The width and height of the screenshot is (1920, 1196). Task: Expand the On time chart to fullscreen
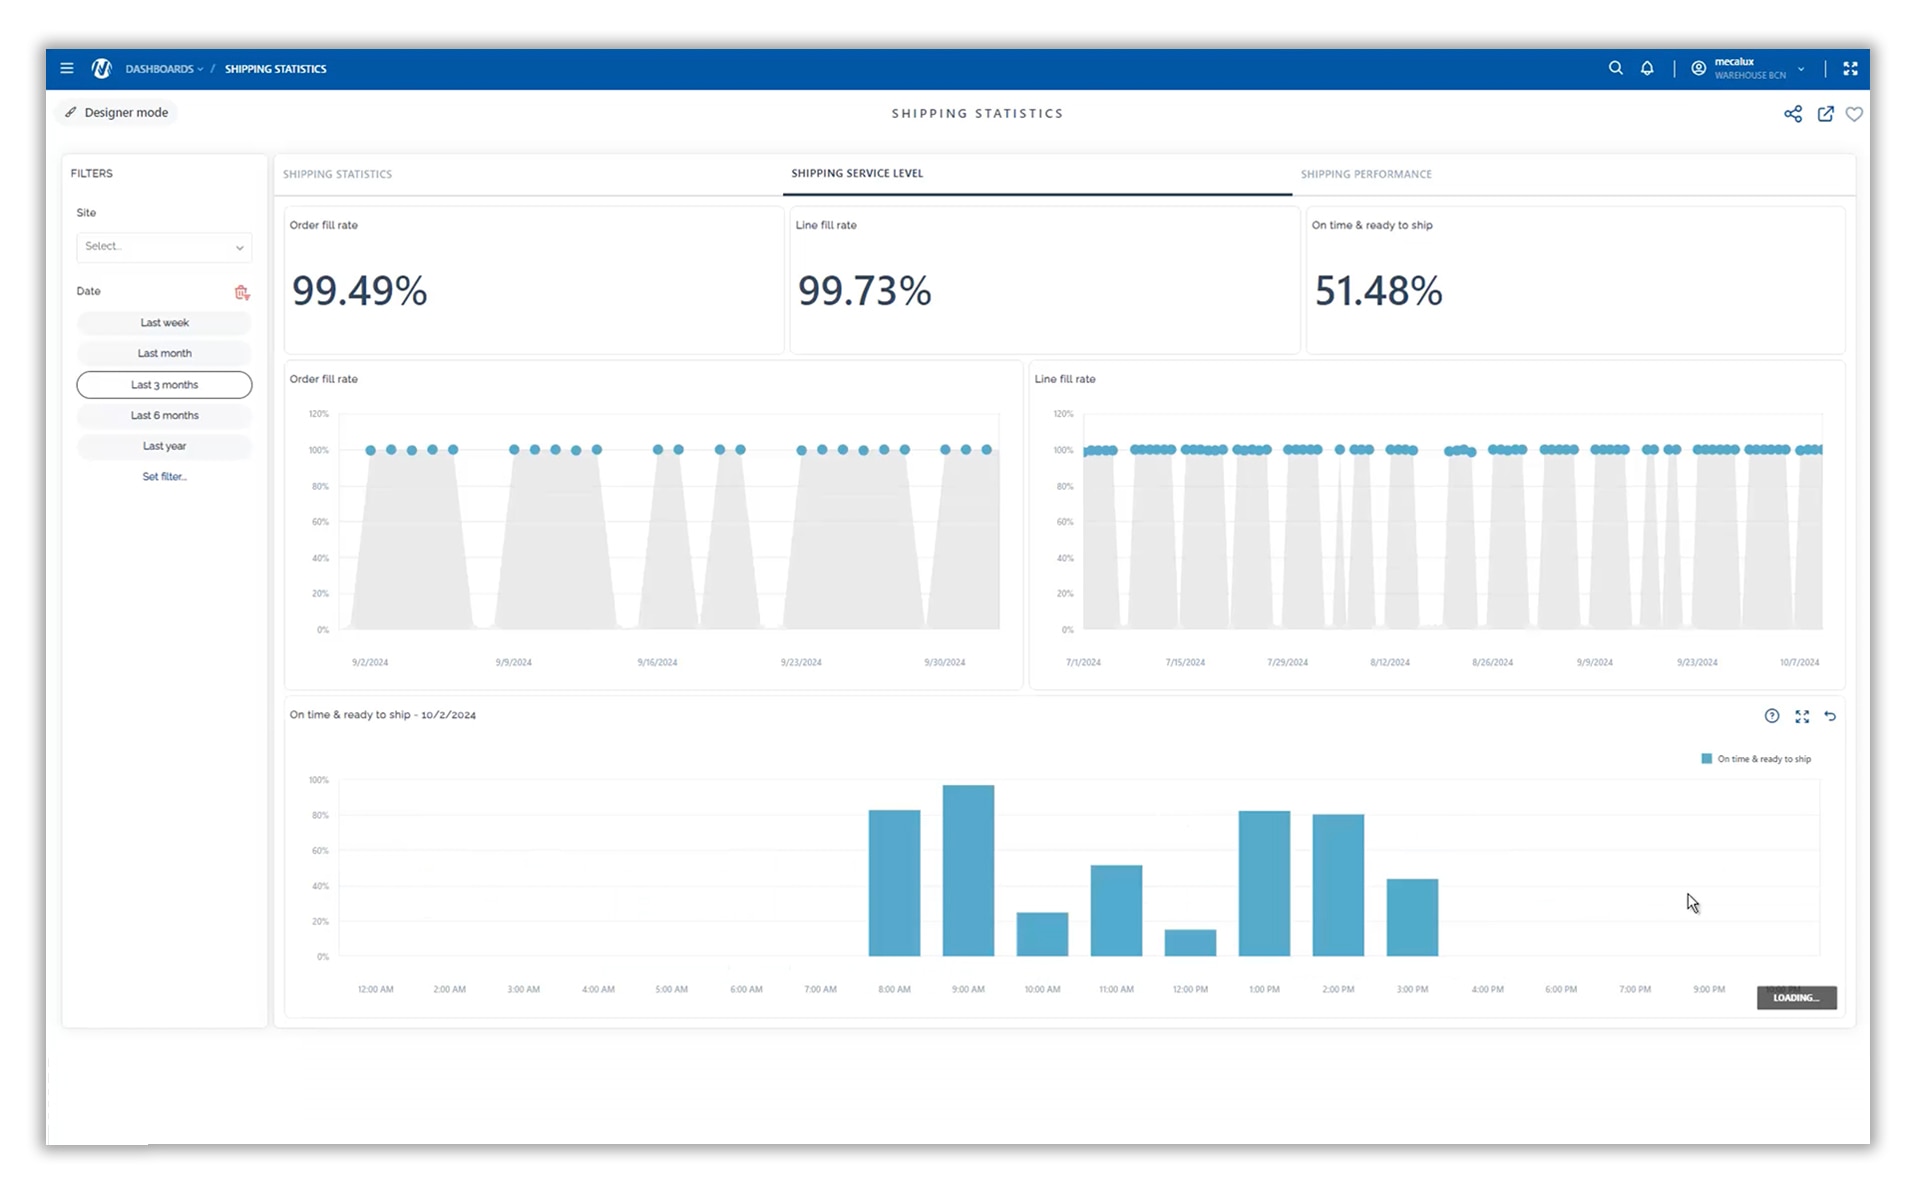tap(1802, 716)
